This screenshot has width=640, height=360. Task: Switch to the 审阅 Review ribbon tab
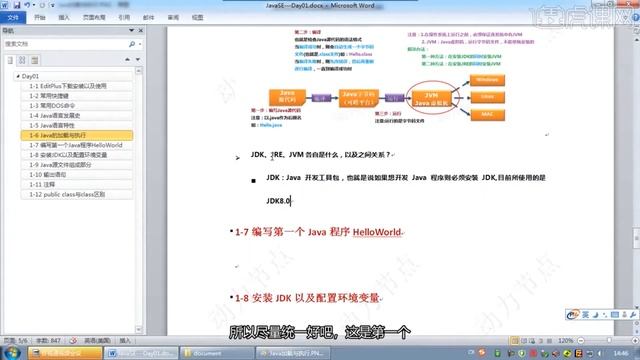[173, 18]
